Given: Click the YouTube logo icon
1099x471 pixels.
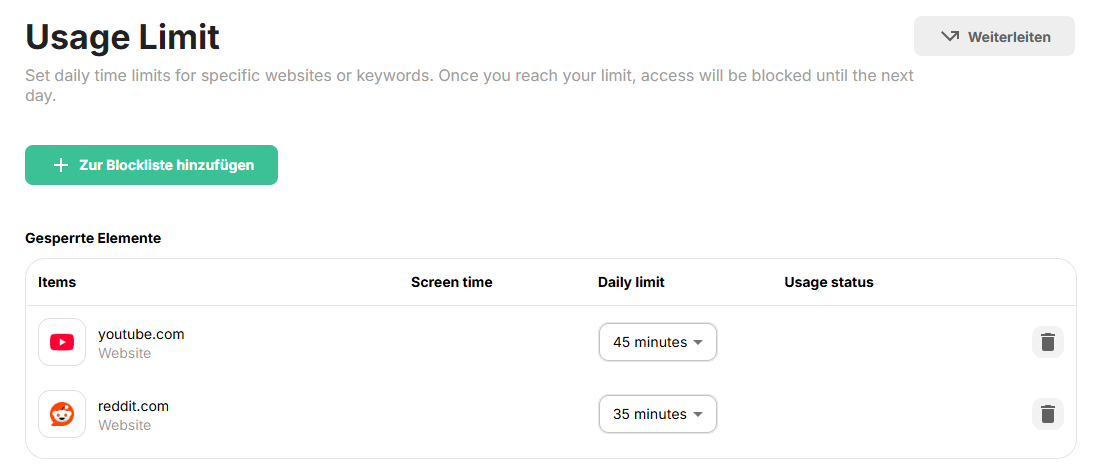Looking at the screenshot, I should [62, 342].
